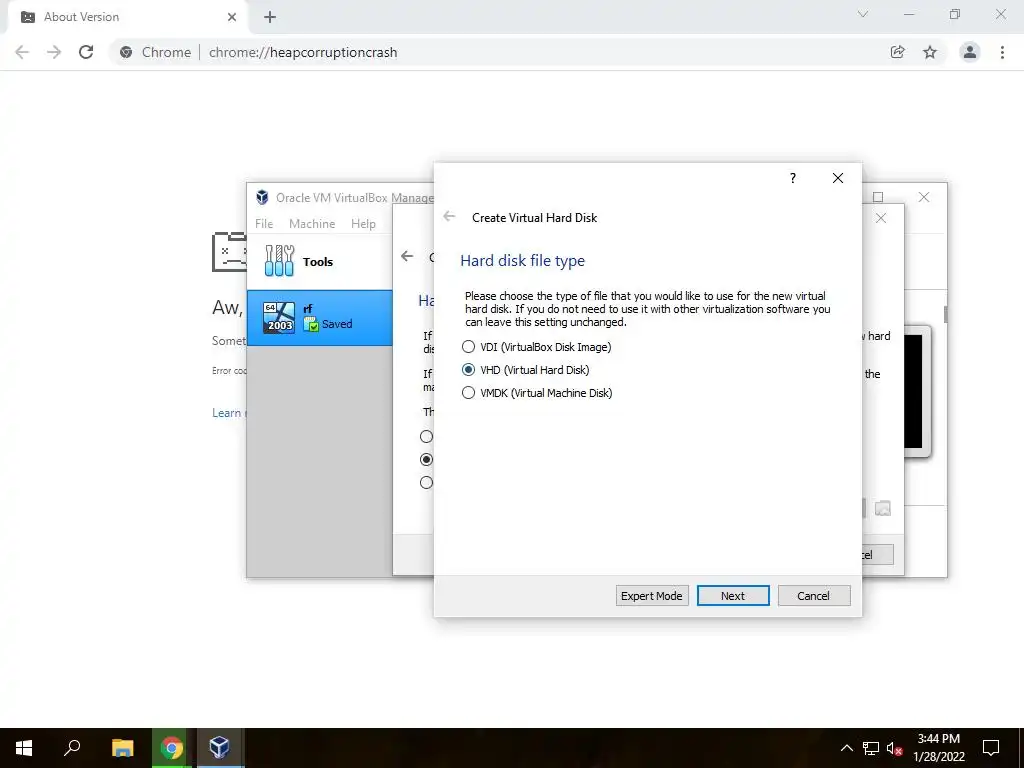Image resolution: width=1024 pixels, height=768 pixels.
Task: Click the VM state thumbnail in VirtualBox Manager
Action: coord(917,391)
